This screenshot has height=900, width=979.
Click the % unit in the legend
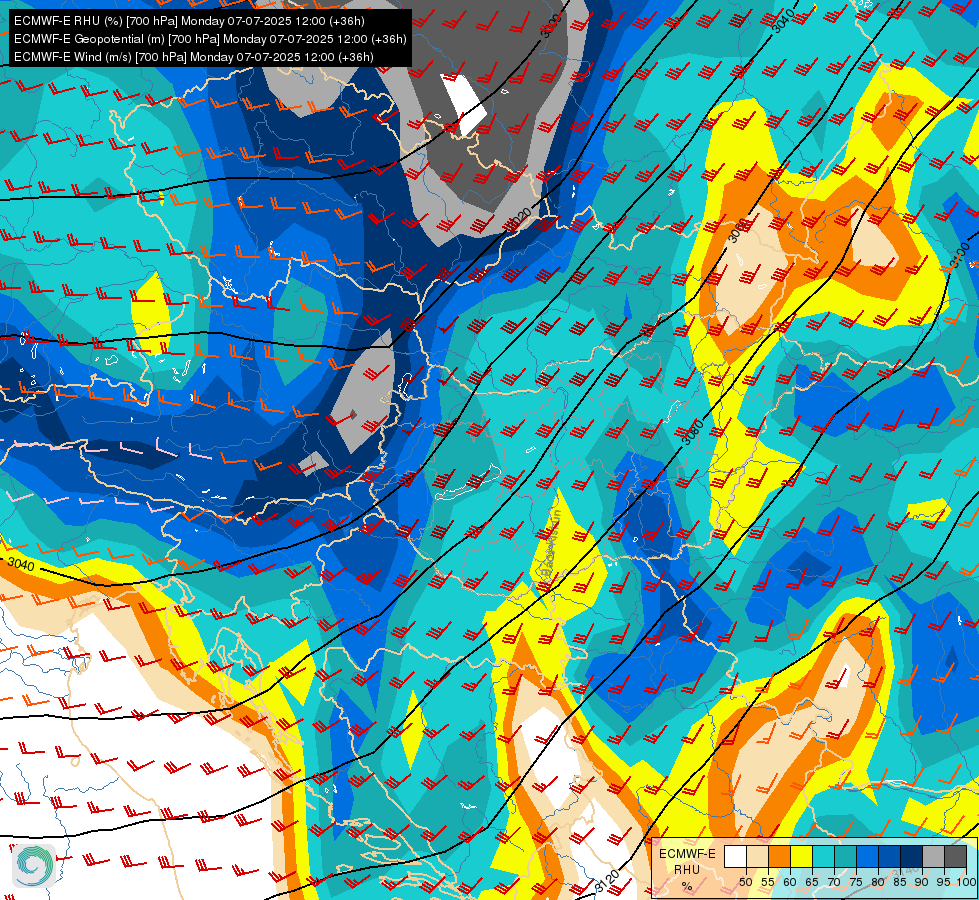click(x=687, y=886)
